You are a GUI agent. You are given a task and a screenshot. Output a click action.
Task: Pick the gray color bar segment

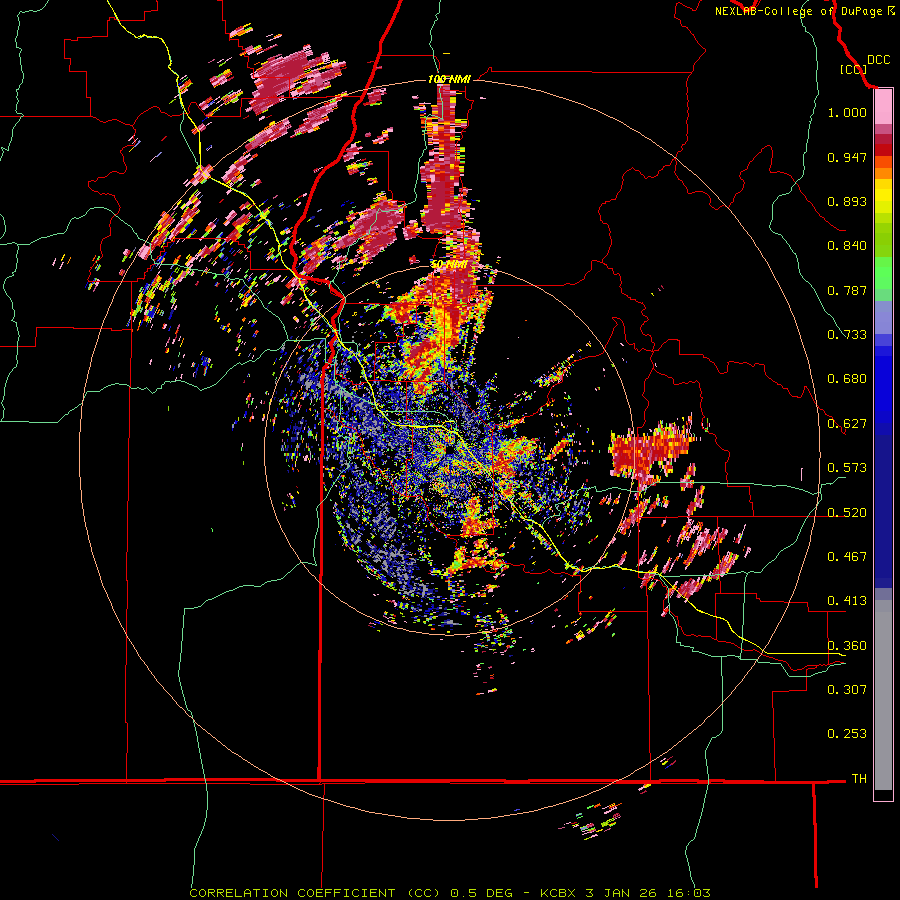click(883, 695)
